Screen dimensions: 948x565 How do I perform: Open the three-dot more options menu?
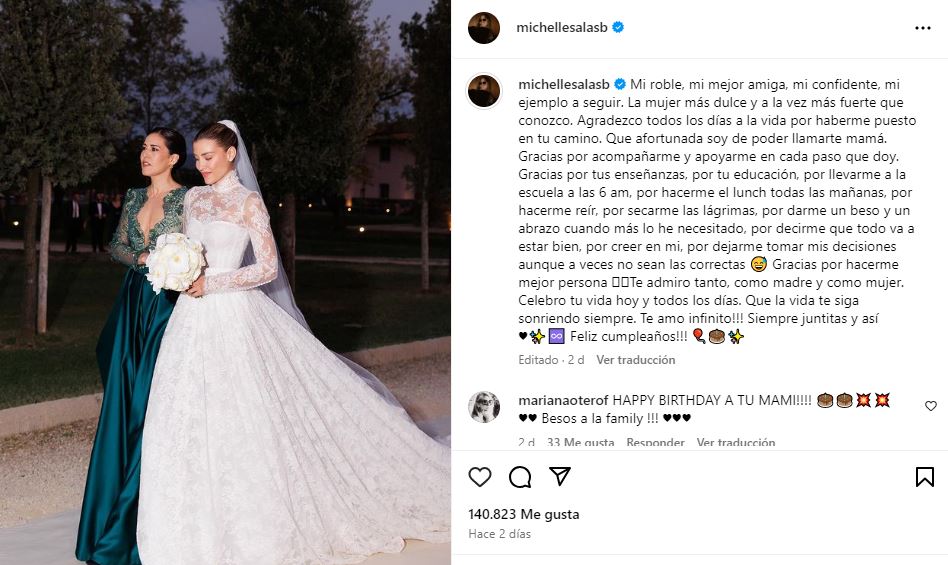click(923, 28)
